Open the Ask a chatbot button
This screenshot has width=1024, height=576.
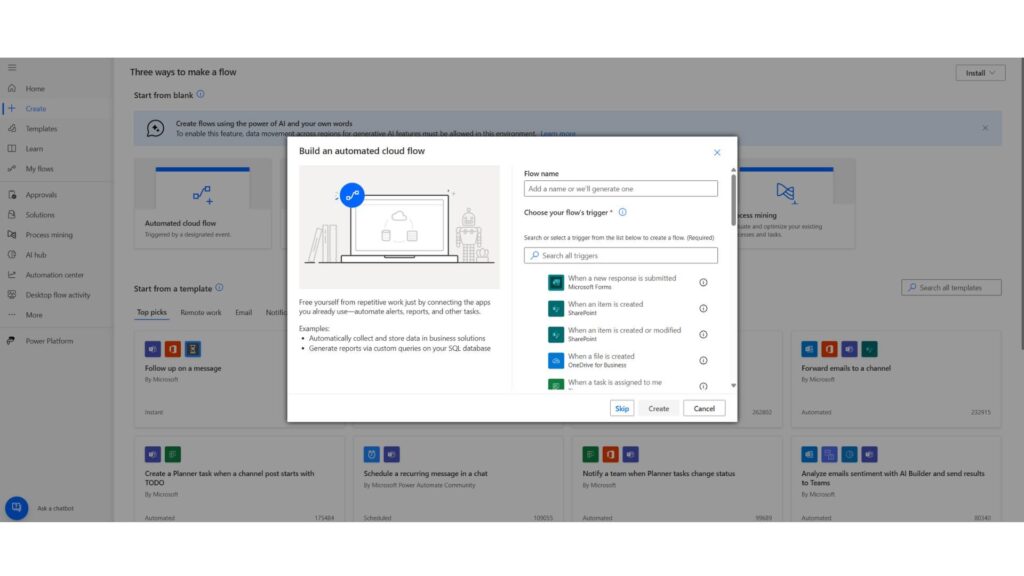(x=17, y=507)
